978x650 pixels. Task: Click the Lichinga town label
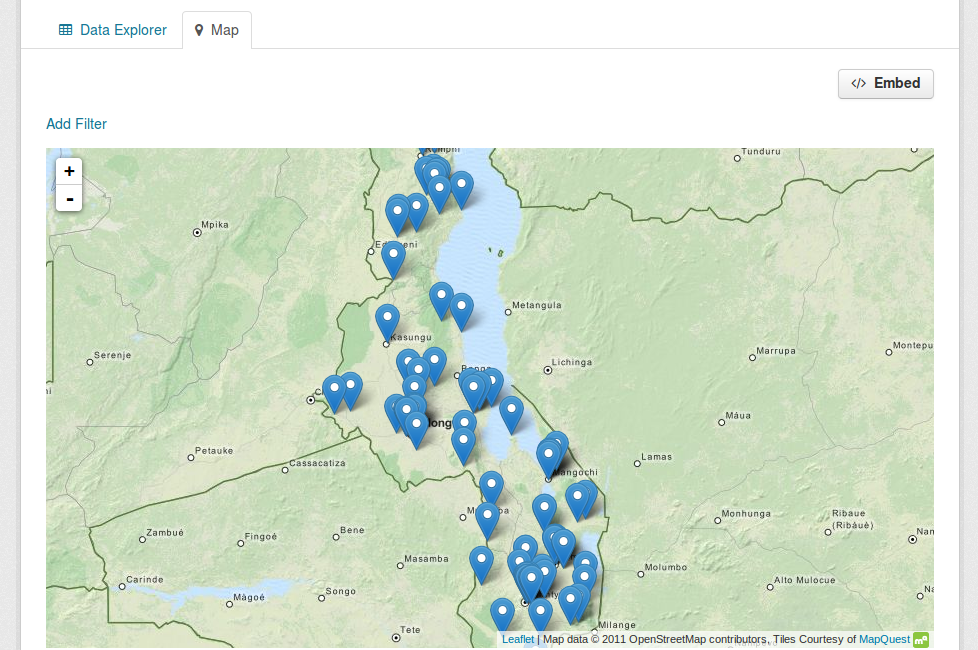571,362
